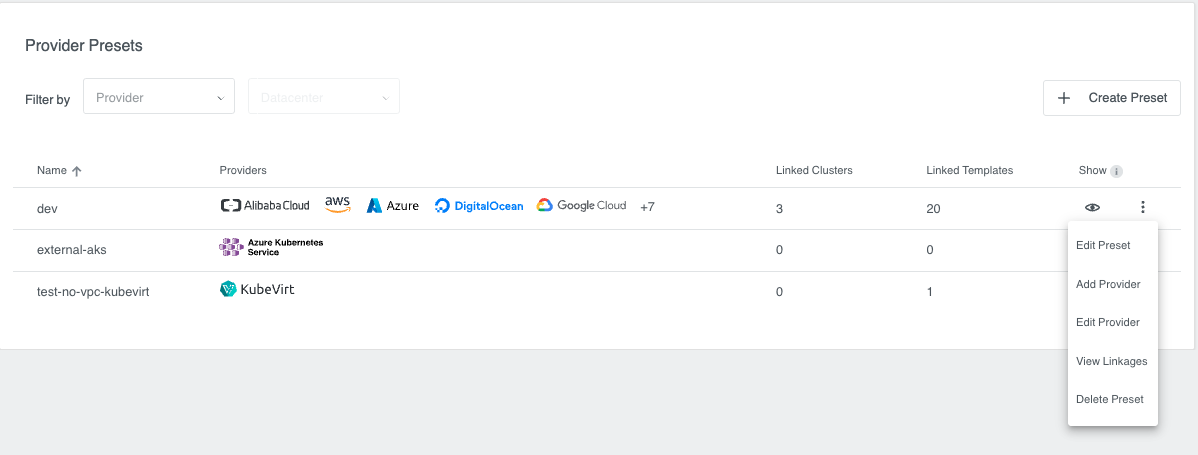The image size is (1198, 455).
Task: Sort by the Name column arrow
Action: tap(77, 171)
